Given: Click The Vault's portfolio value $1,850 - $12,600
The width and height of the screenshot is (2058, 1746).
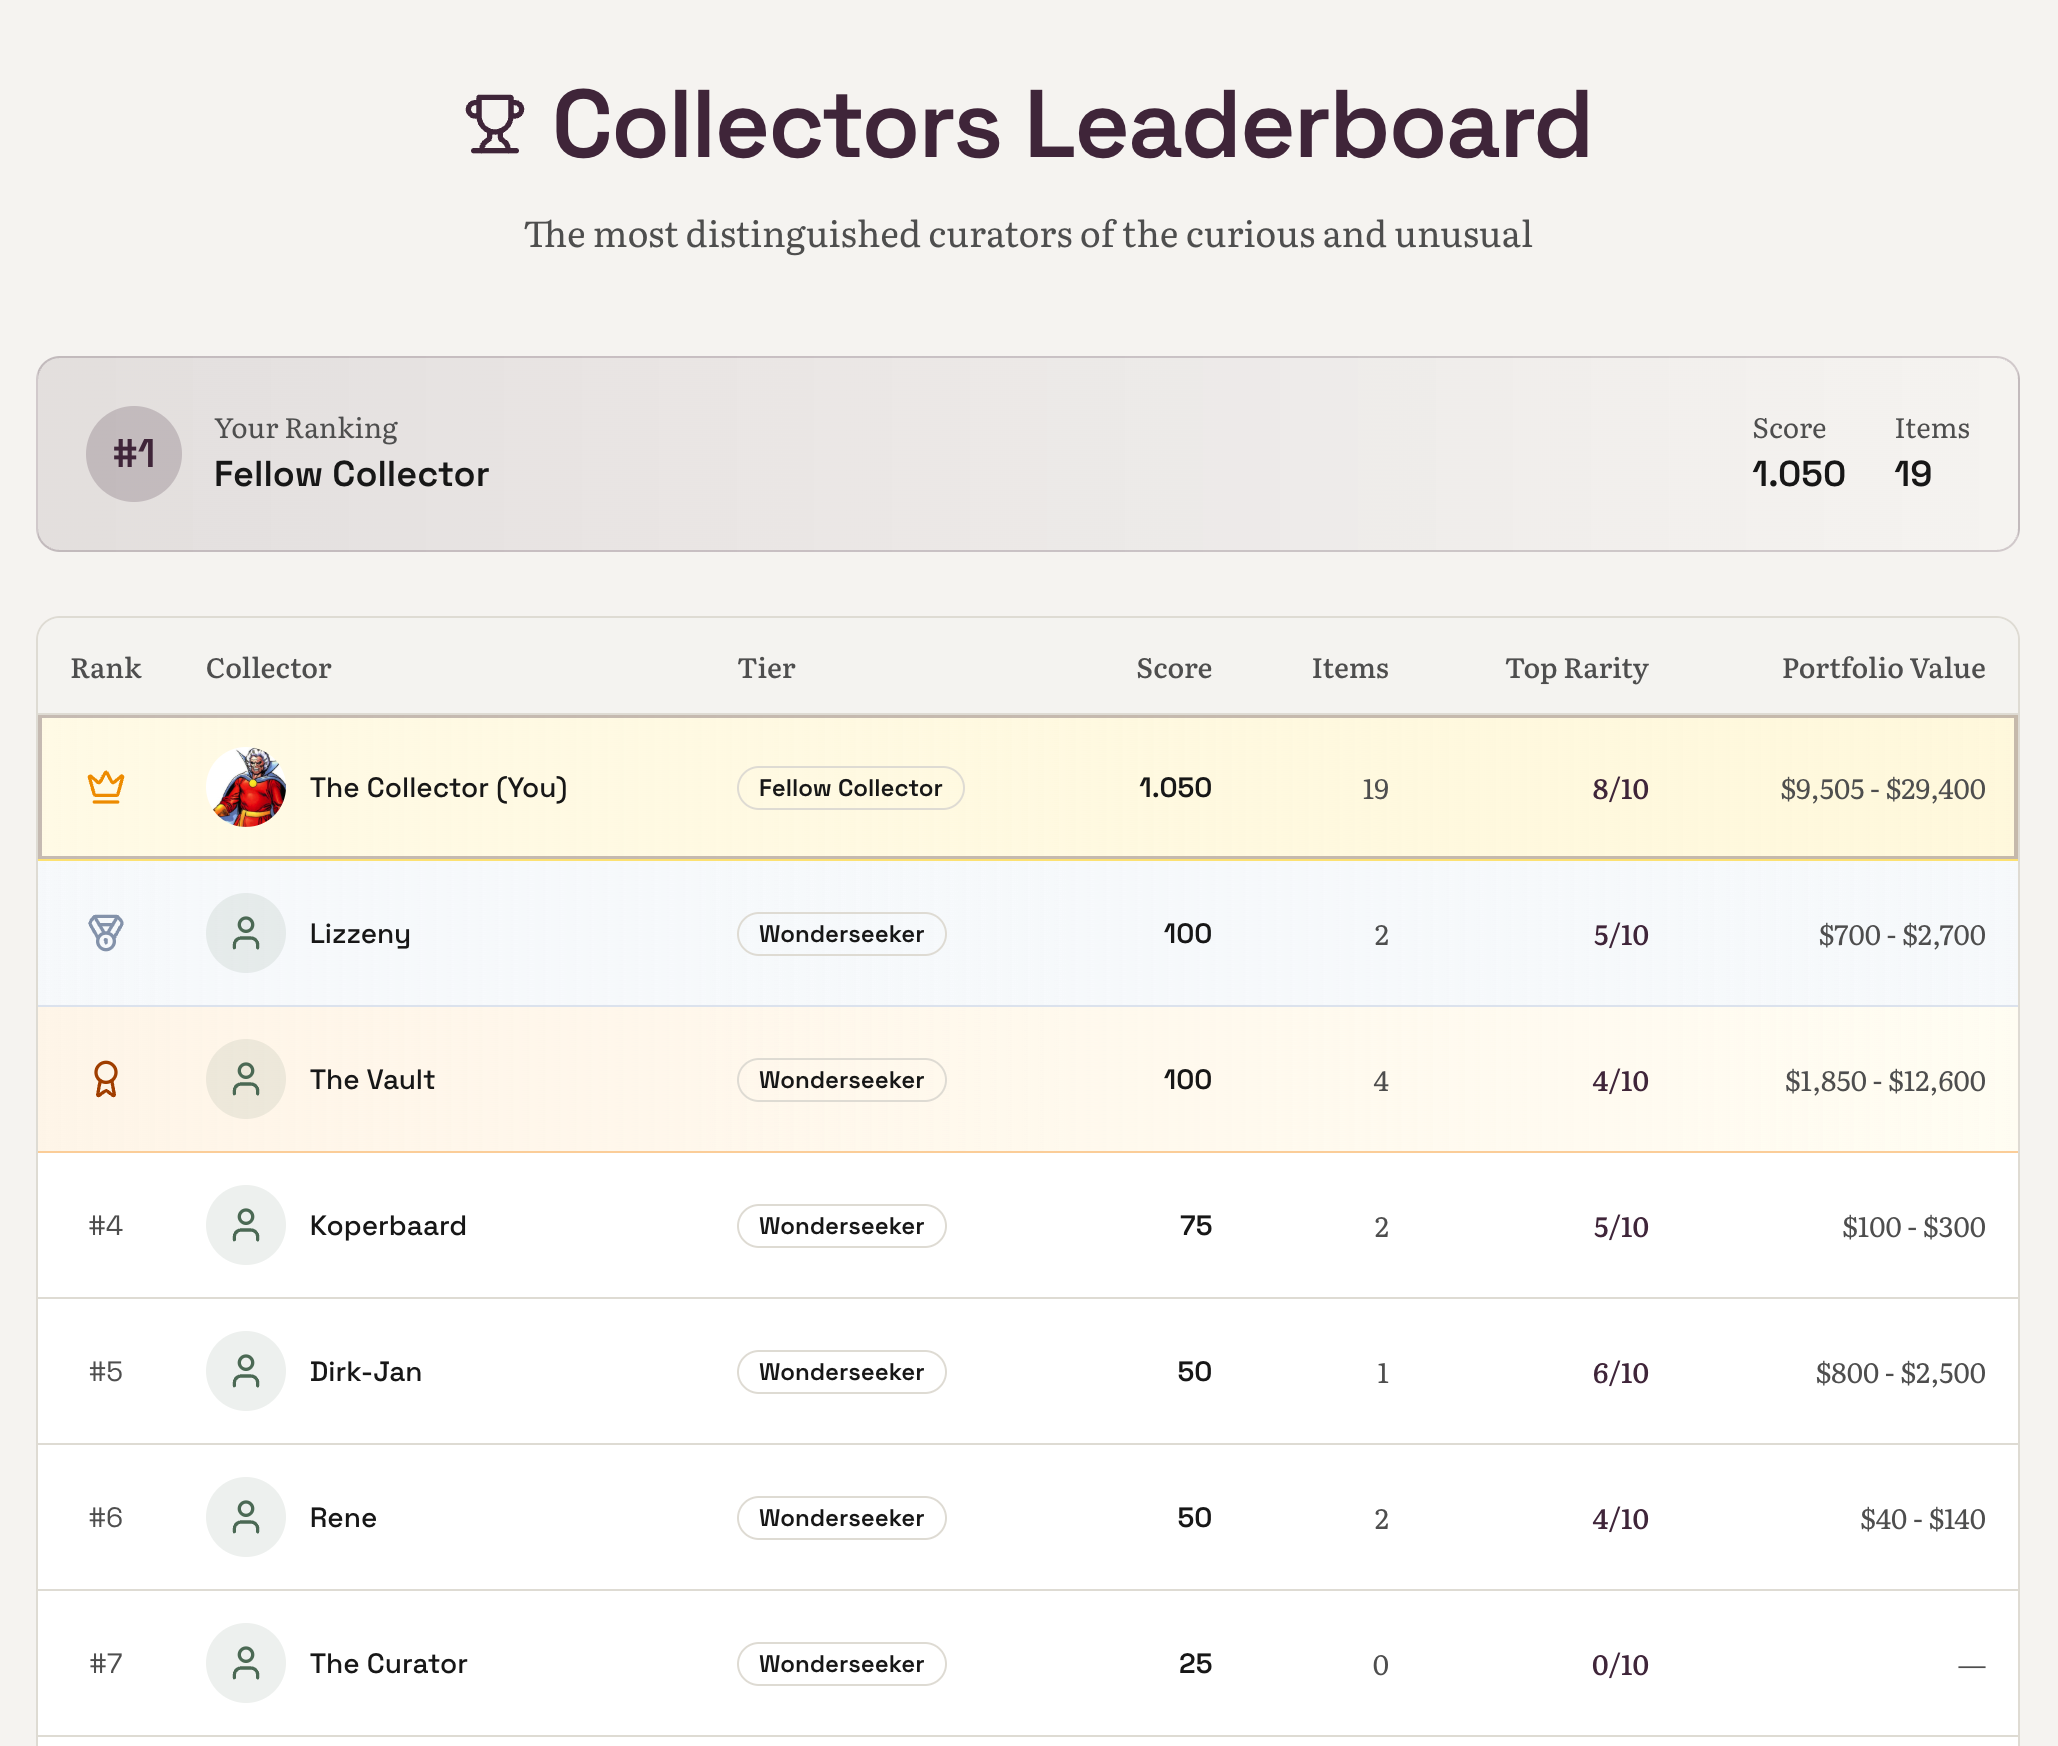Looking at the screenshot, I should pos(1884,1081).
